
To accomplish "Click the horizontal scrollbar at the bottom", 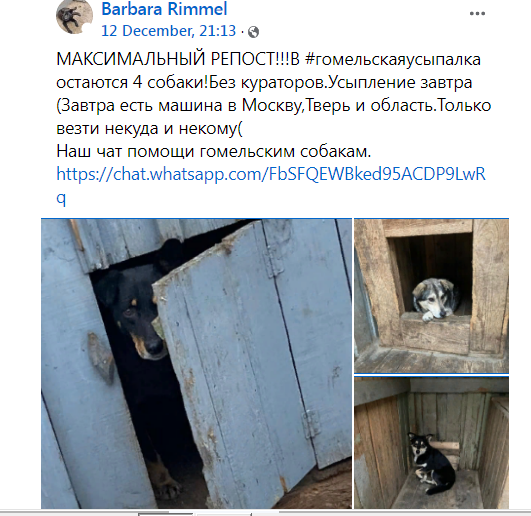I will (x=266, y=513).
